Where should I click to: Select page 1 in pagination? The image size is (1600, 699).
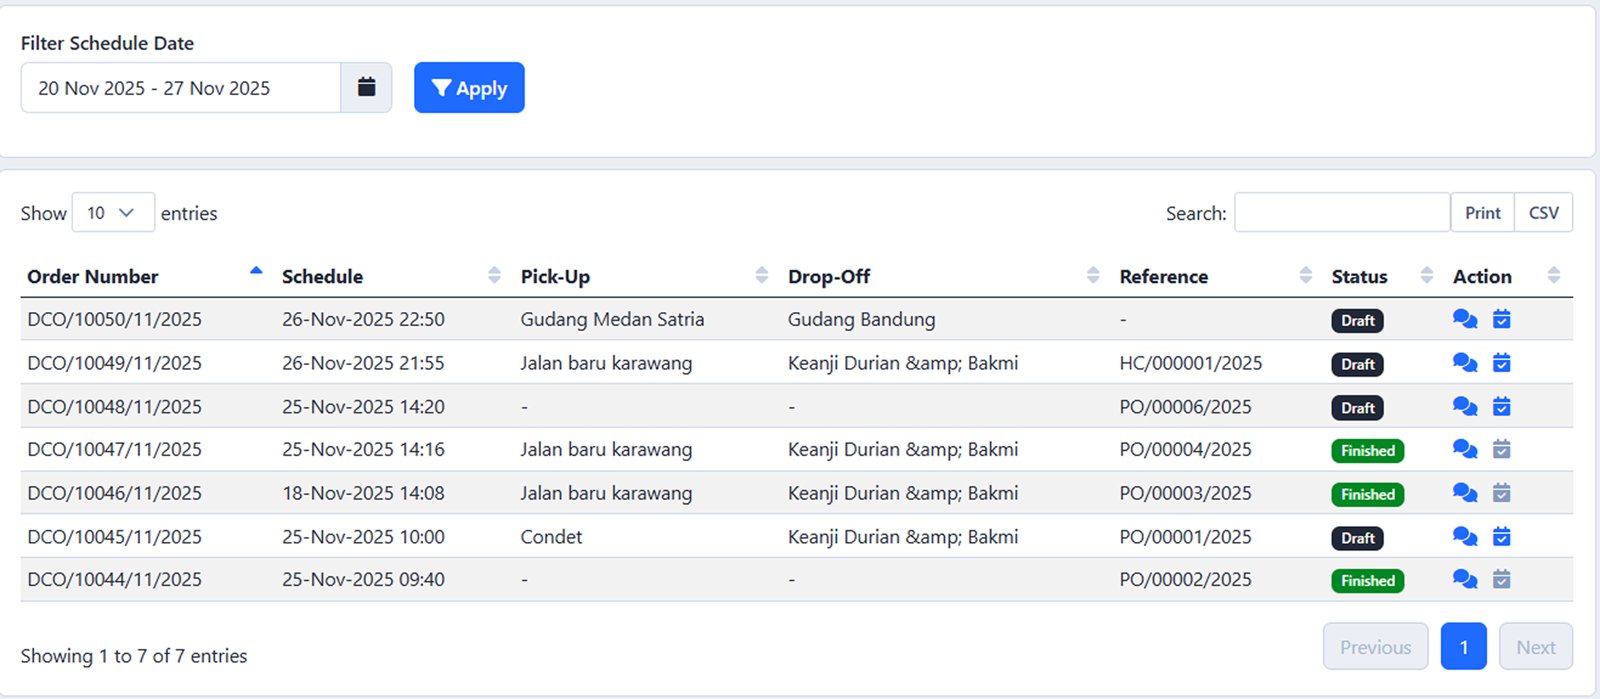[1463, 646]
